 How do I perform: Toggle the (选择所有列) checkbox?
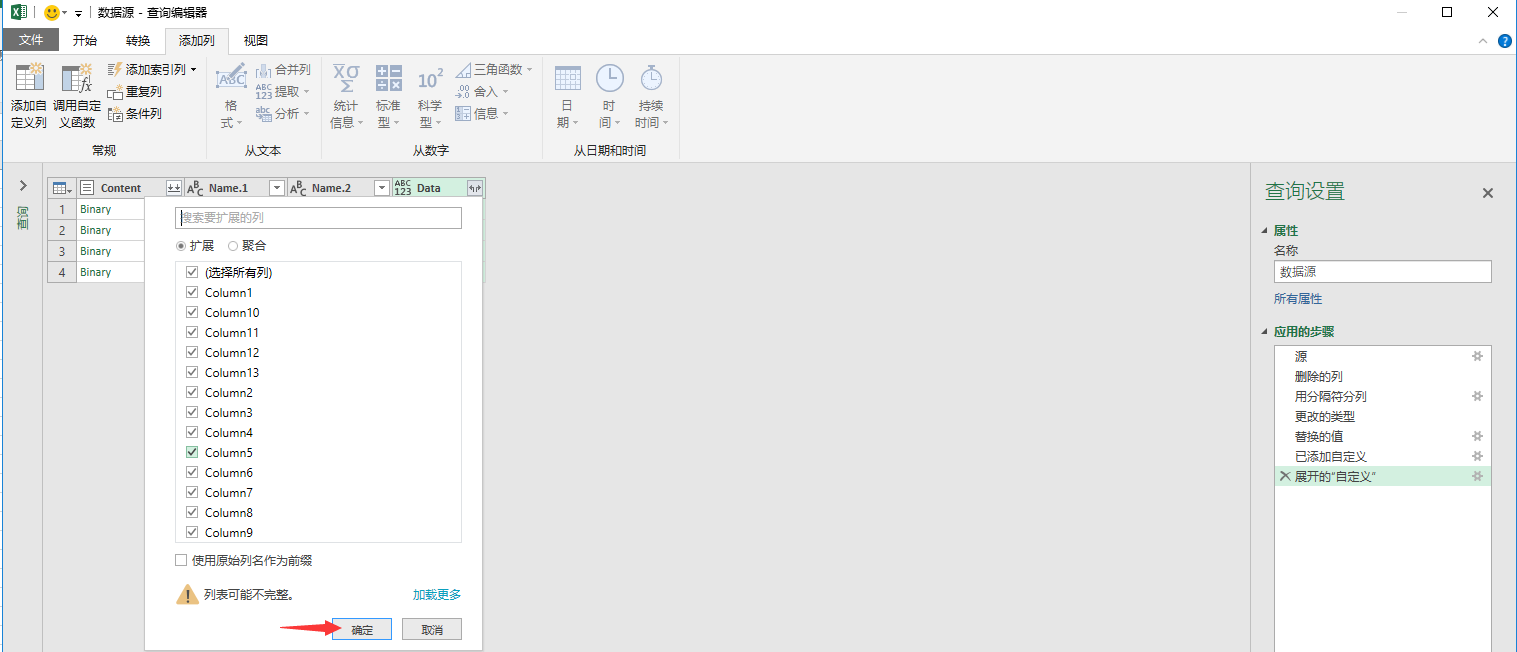pyautogui.click(x=192, y=272)
